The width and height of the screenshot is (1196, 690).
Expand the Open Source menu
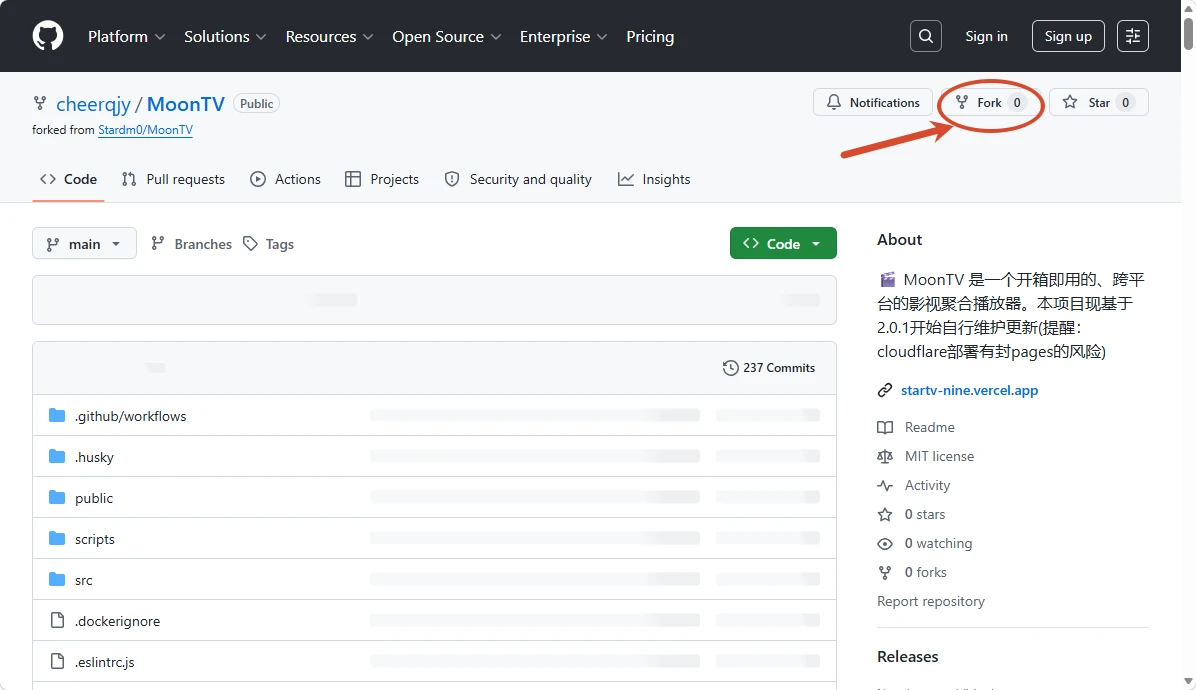[446, 37]
